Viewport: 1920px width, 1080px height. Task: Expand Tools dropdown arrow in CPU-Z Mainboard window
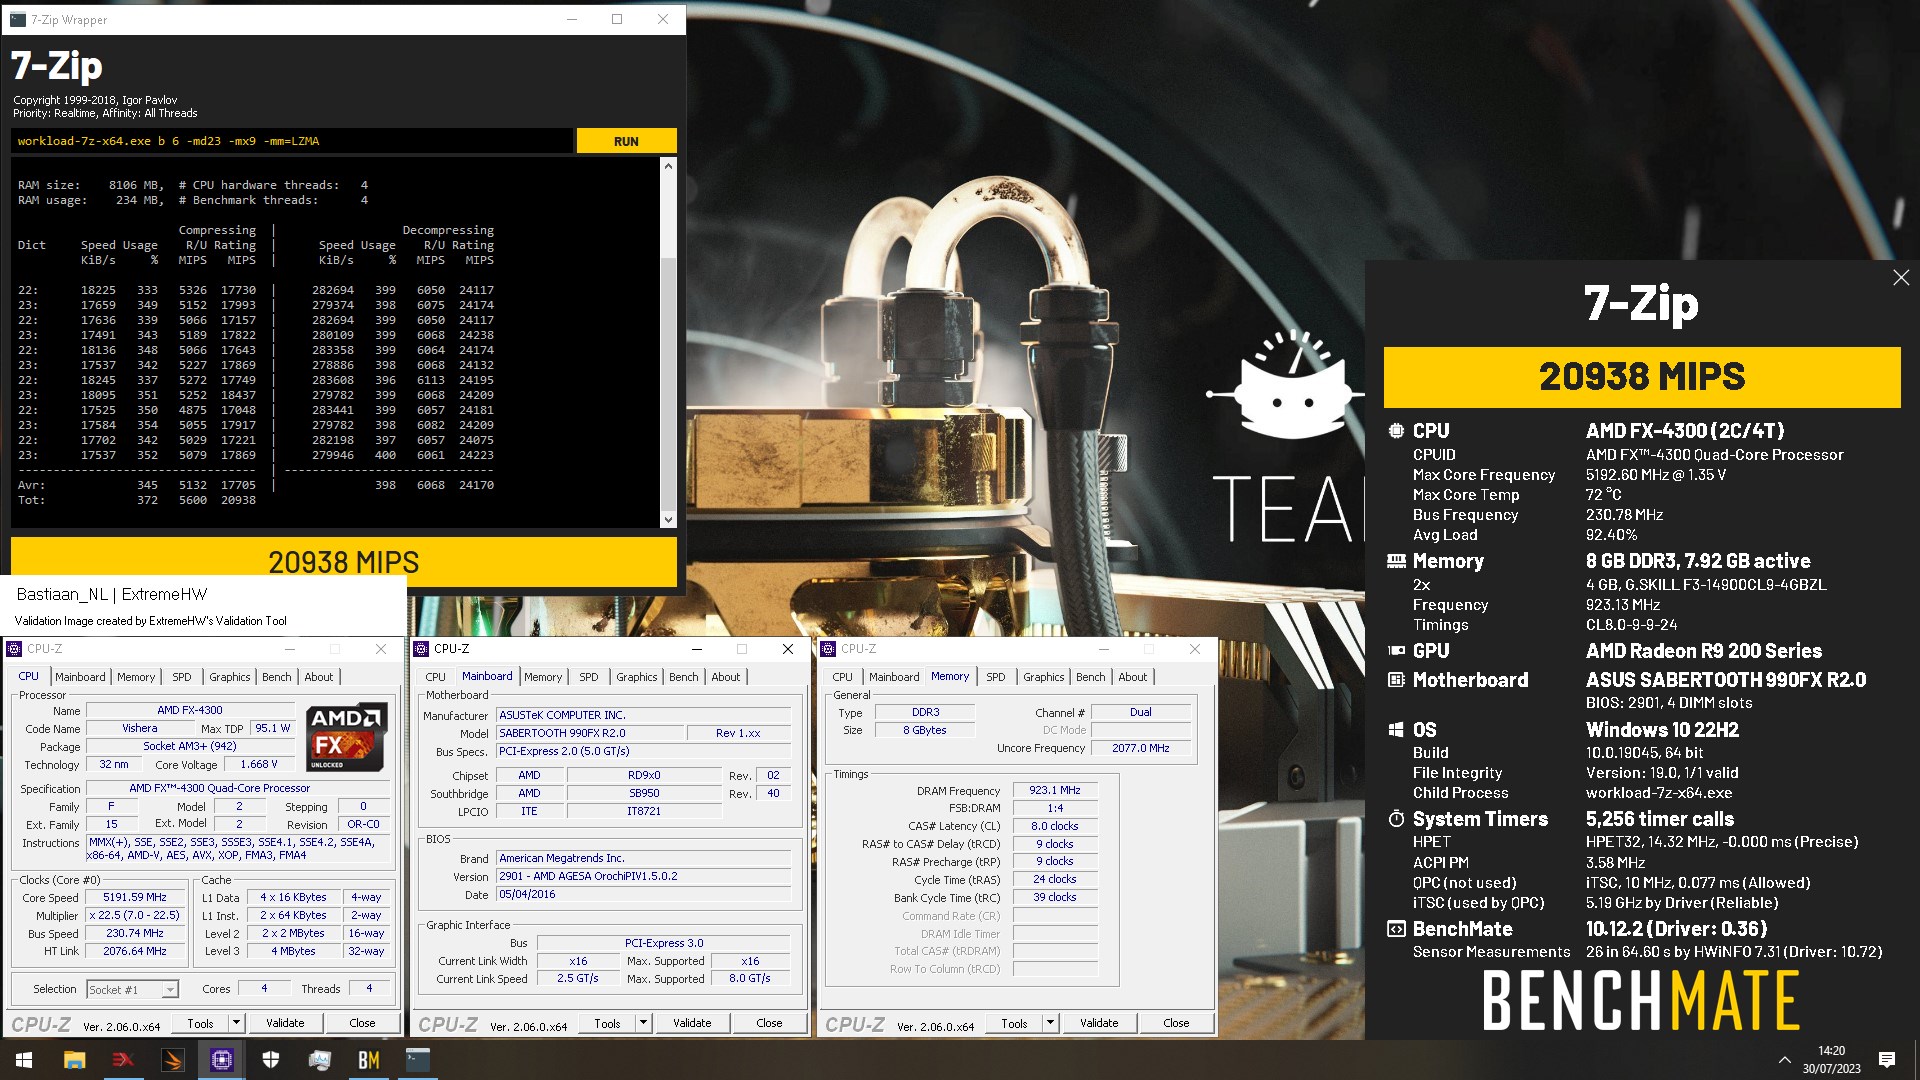tap(643, 1023)
